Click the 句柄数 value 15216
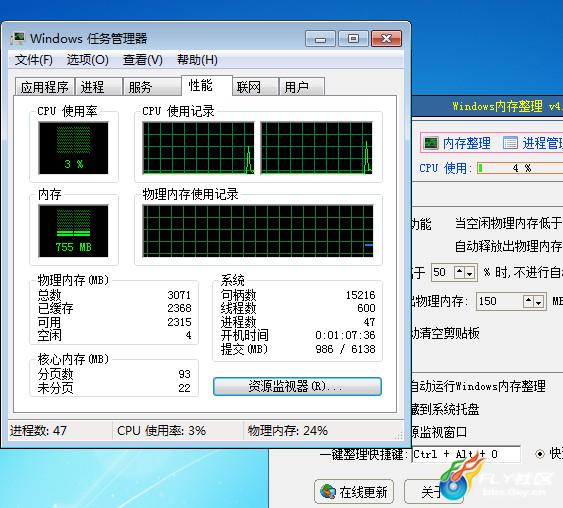The height and width of the screenshot is (508, 563). (x=360, y=295)
